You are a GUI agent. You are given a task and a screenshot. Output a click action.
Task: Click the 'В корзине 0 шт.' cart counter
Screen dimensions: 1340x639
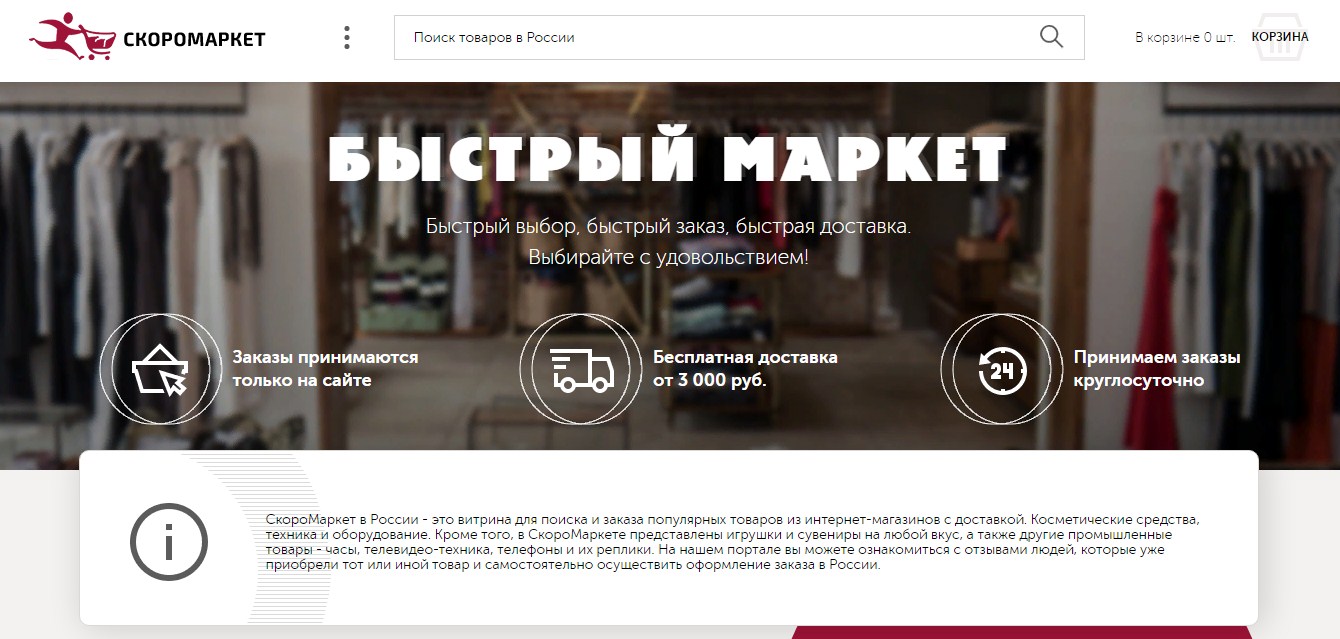(1185, 37)
